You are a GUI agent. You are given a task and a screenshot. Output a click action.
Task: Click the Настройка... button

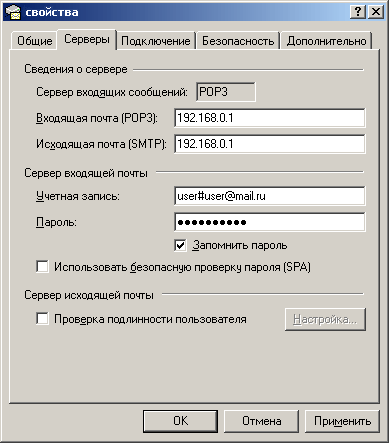point(325,319)
